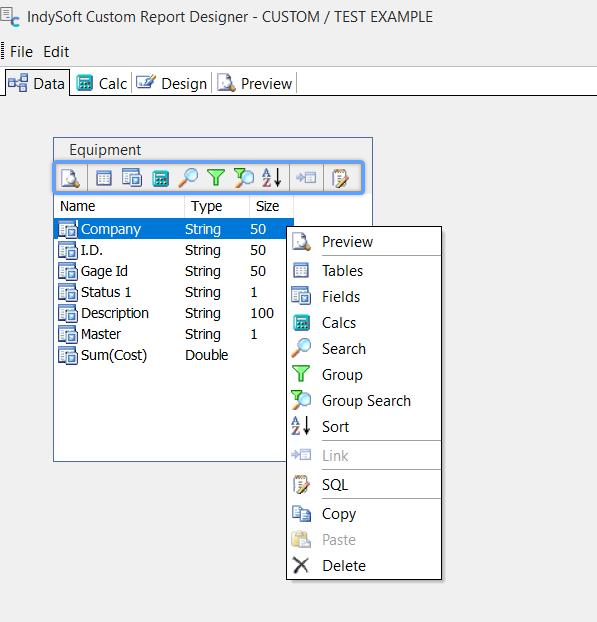This screenshot has height=622, width=597.
Task: Click the Double type of Sum(Cost)
Action: pos(207,355)
